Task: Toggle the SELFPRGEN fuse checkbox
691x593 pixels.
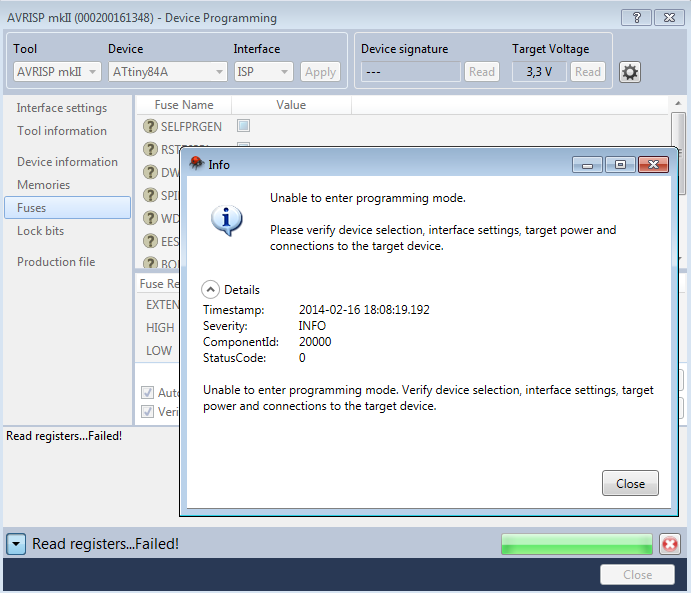Action: tap(243, 126)
